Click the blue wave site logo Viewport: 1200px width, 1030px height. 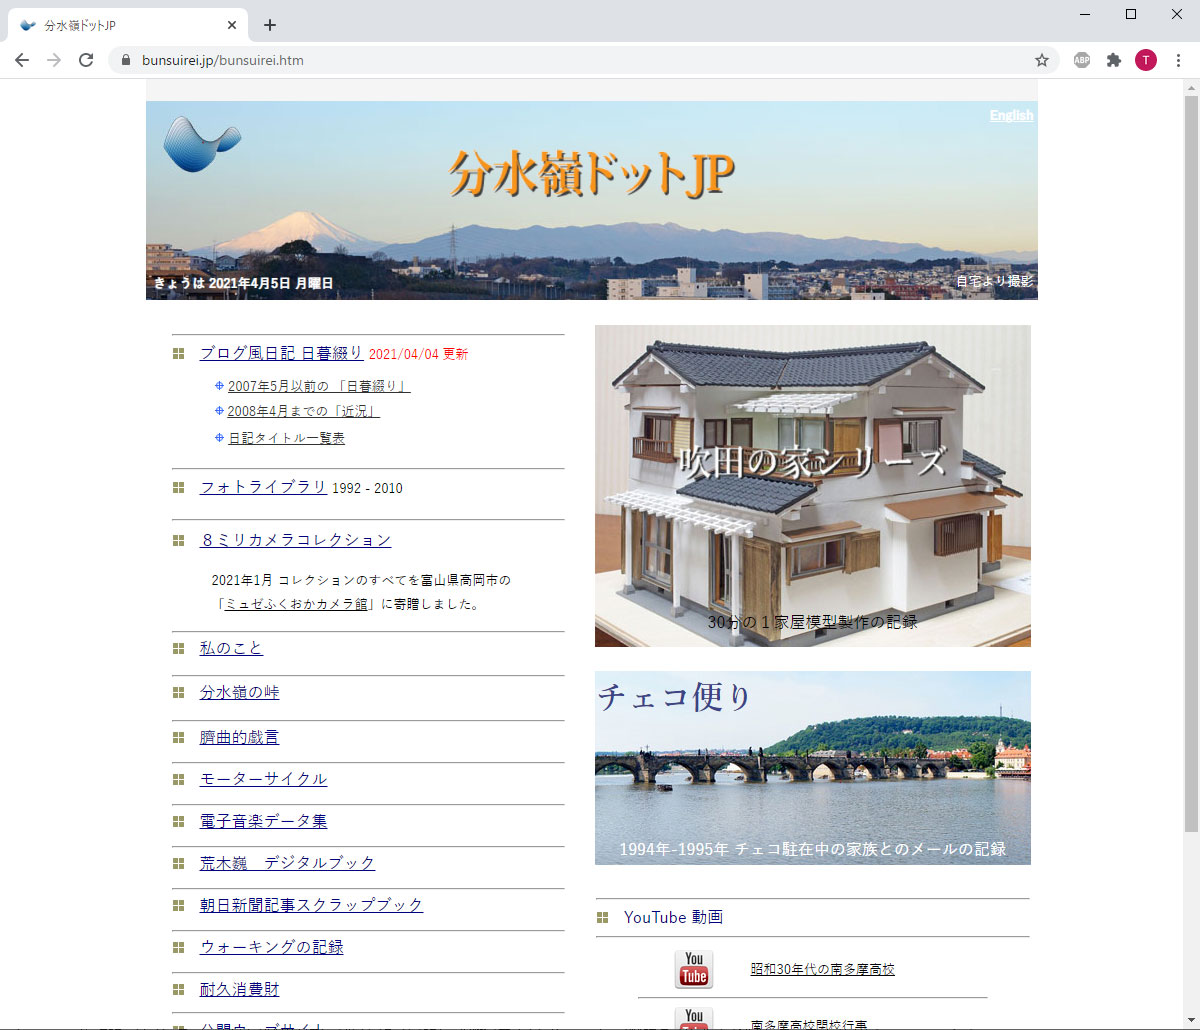click(201, 143)
